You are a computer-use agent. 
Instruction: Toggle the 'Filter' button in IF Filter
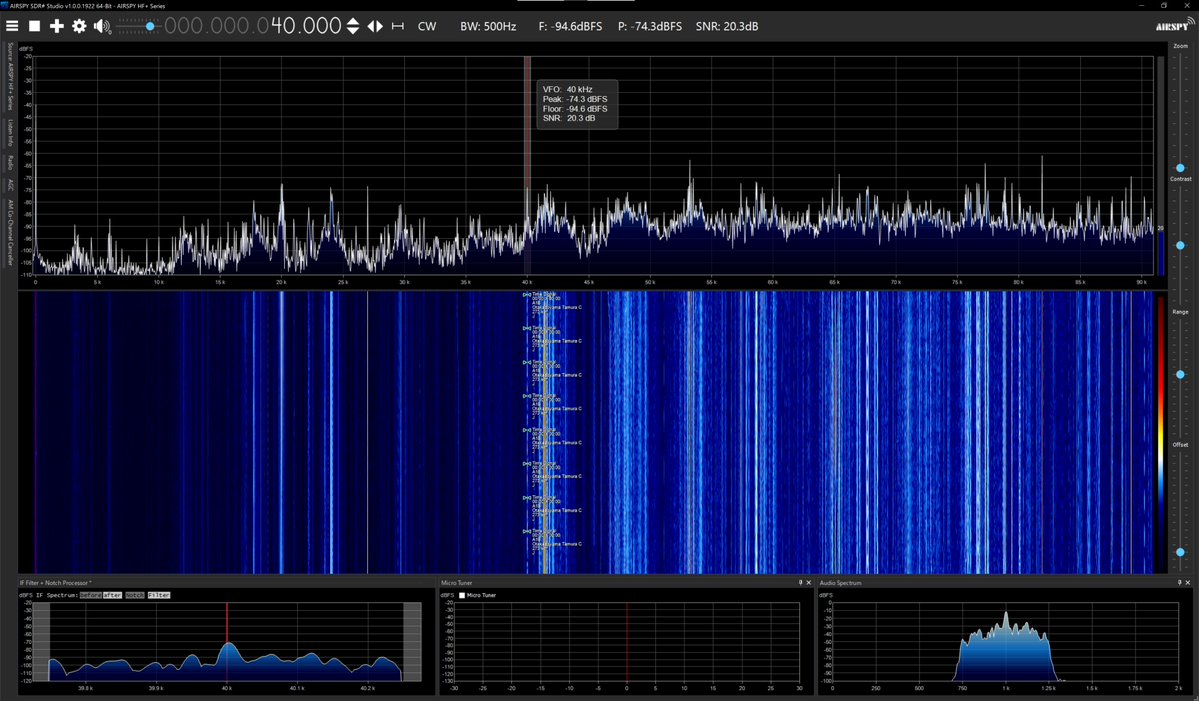click(158, 595)
